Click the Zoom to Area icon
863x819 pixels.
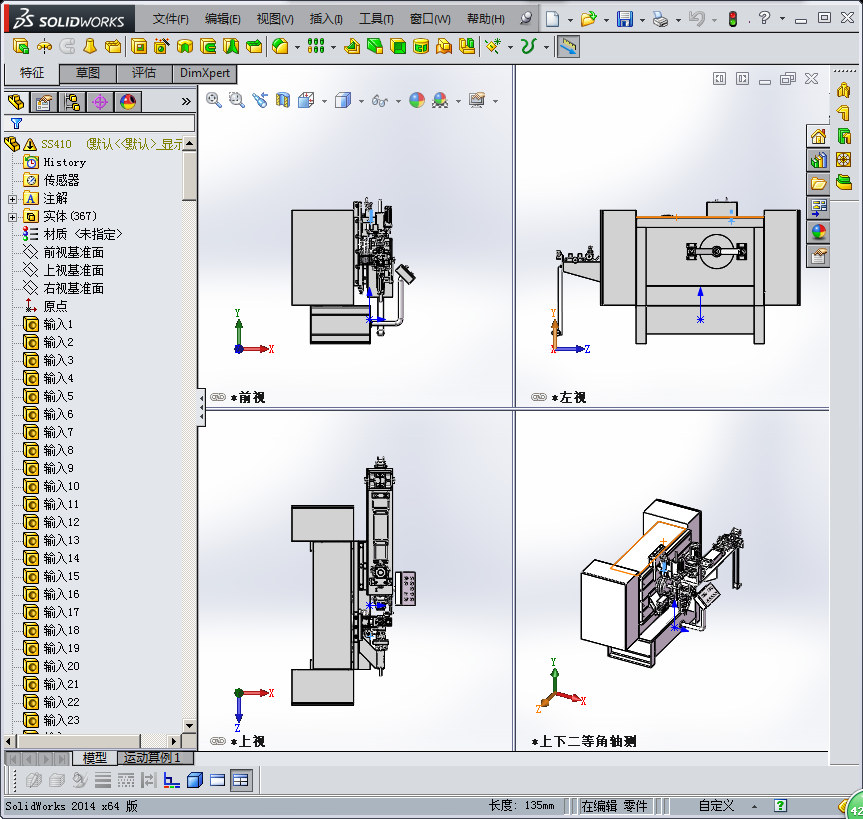[x=237, y=100]
